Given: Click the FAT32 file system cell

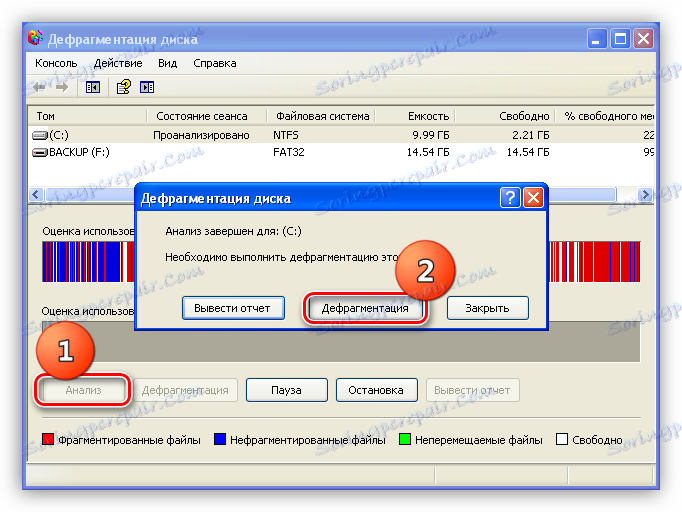Looking at the screenshot, I should tap(289, 152).
